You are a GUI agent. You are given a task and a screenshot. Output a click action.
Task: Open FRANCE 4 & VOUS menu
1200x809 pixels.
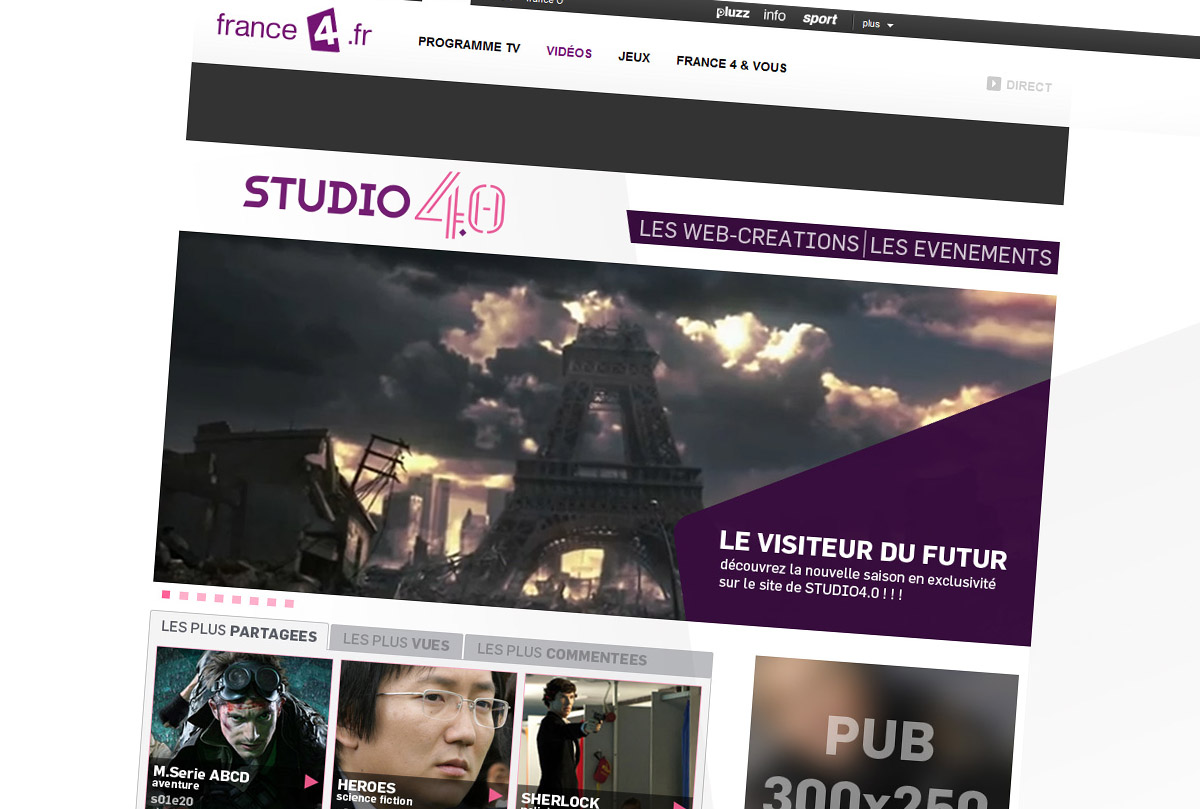click(731, 64)
